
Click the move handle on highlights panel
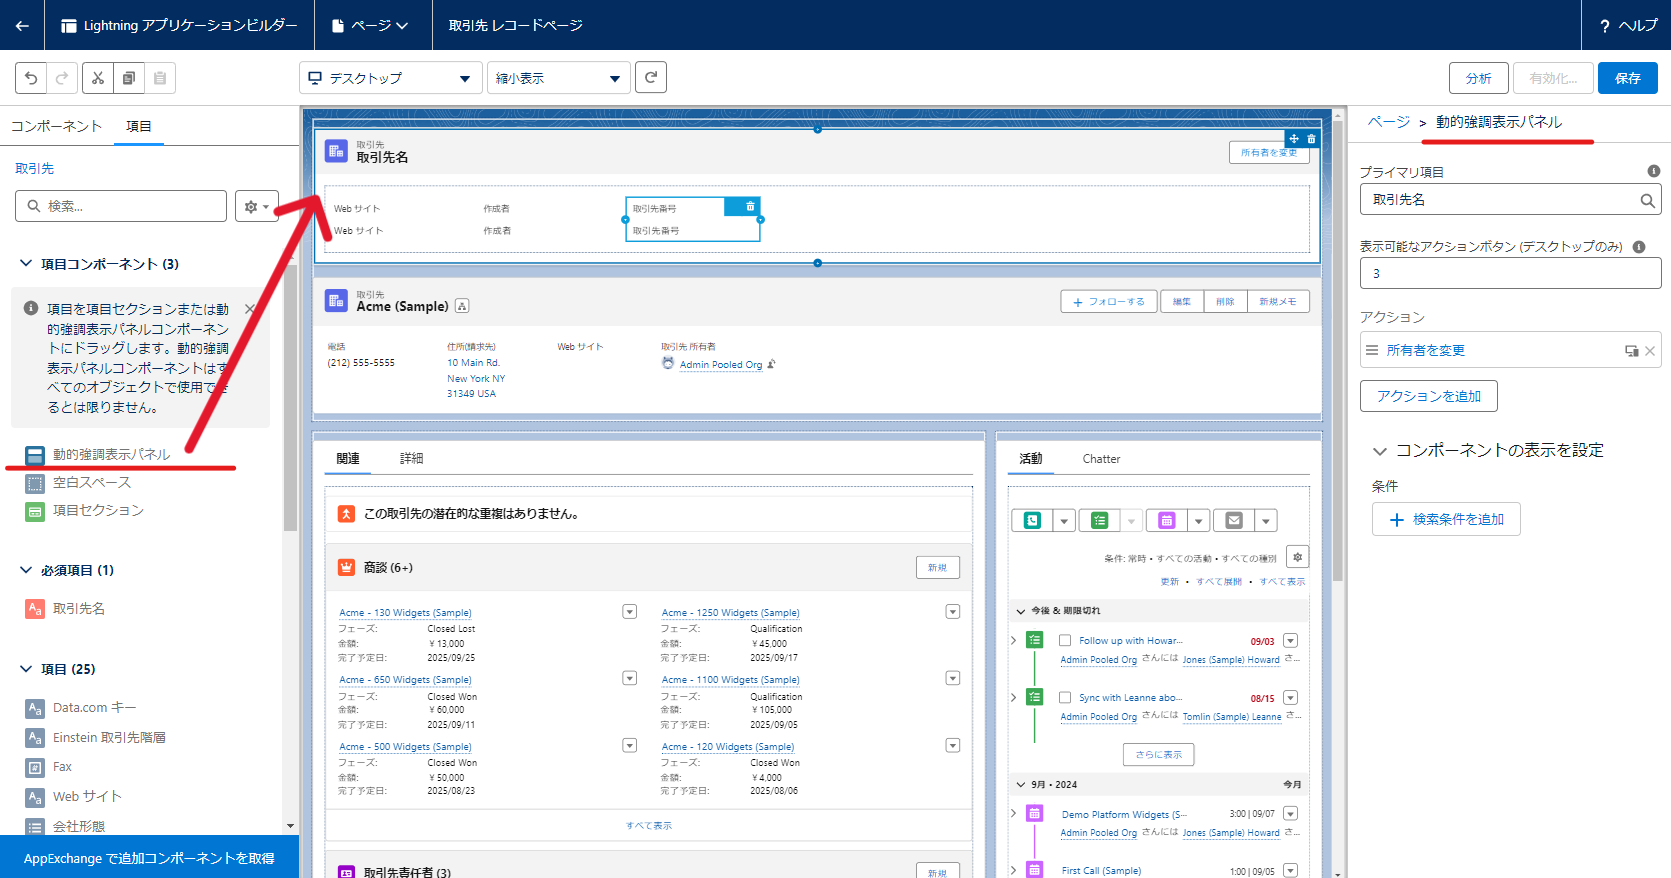pyautogui.click(x=1294, y=139)
